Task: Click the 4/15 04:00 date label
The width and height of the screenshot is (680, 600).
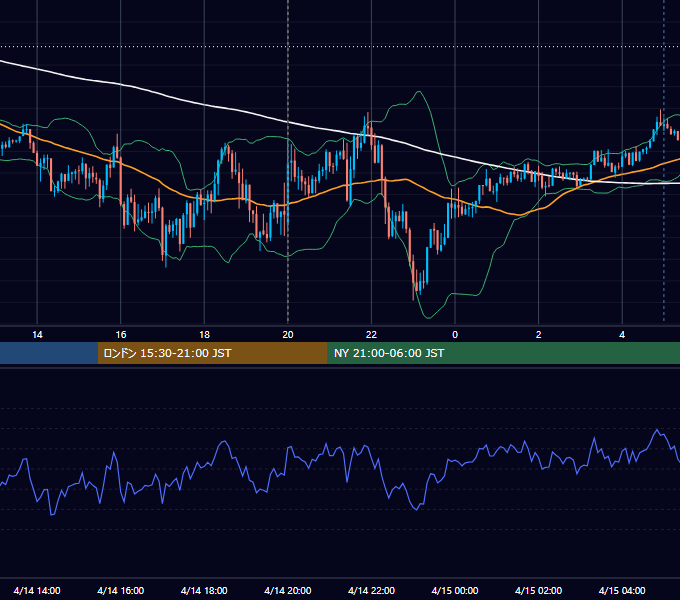Action: pyautogui.click(x=622, y=590)
